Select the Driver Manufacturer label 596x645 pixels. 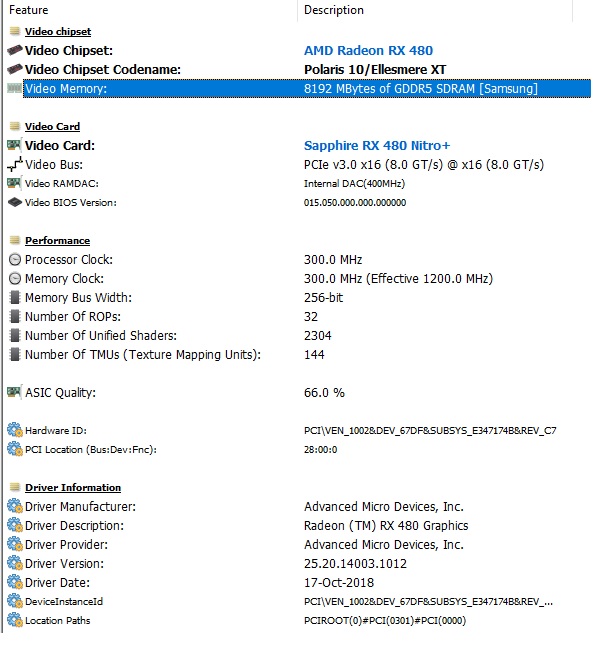pos(80,506)
